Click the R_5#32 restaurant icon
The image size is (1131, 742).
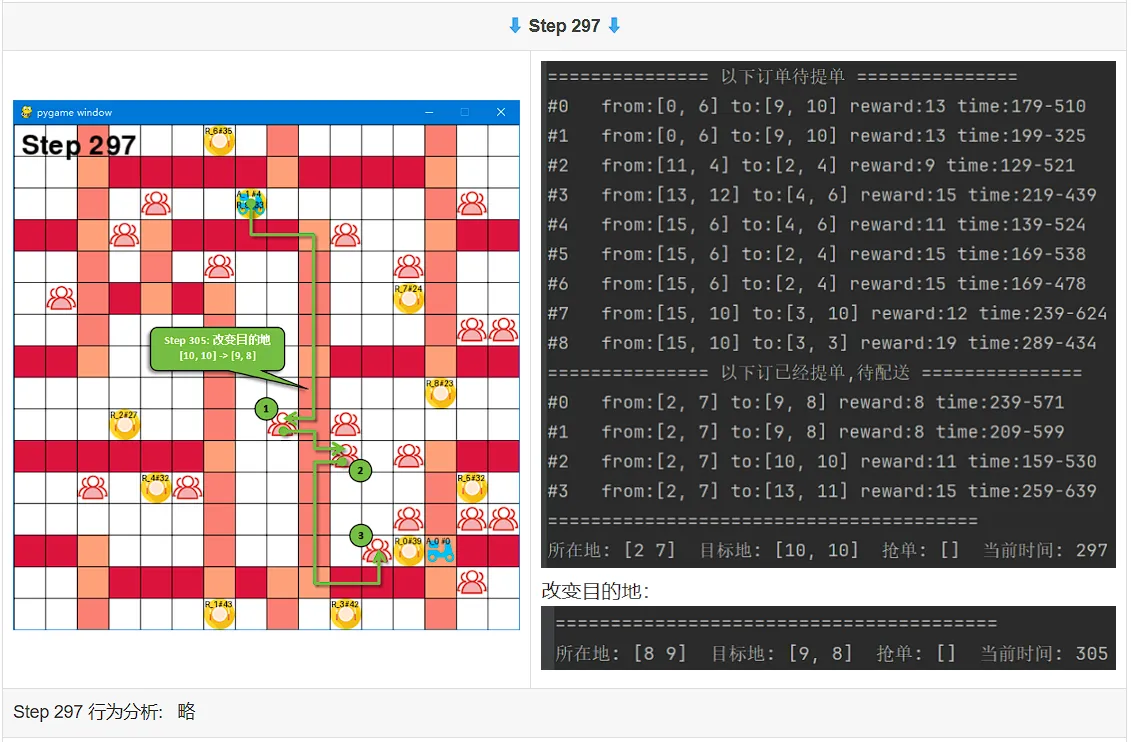click(x=472, y=488)
